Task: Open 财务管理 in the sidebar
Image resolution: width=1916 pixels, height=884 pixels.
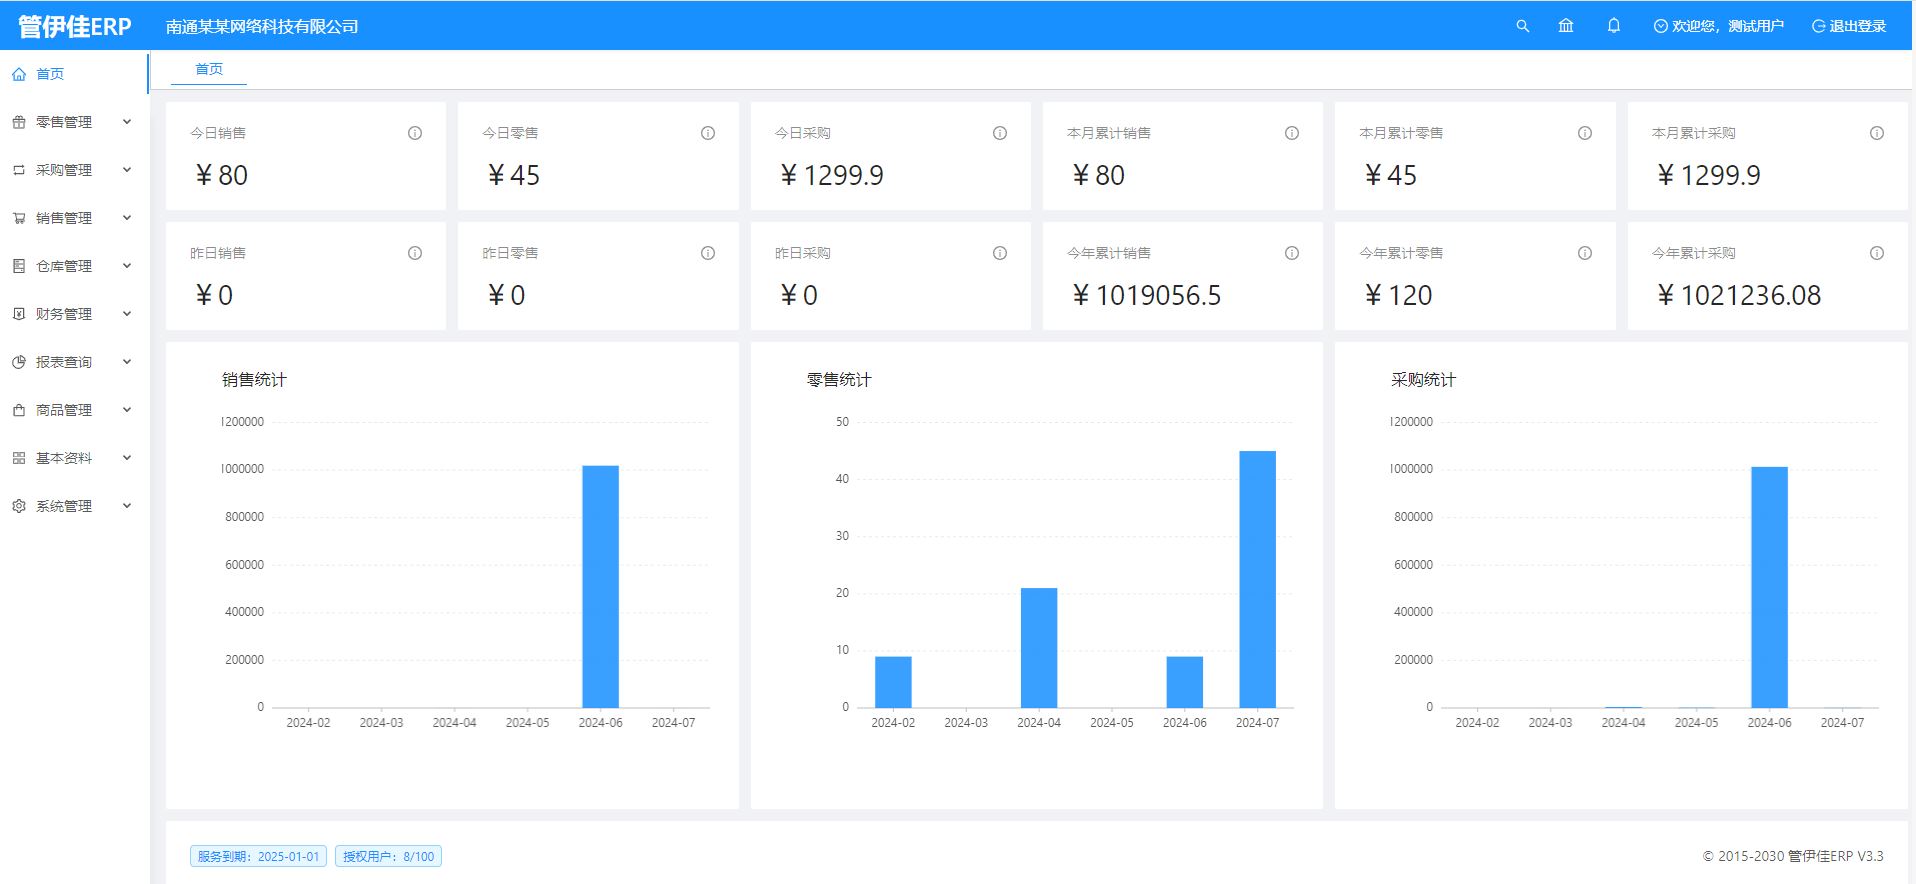Action: click(x=72, y=314)
